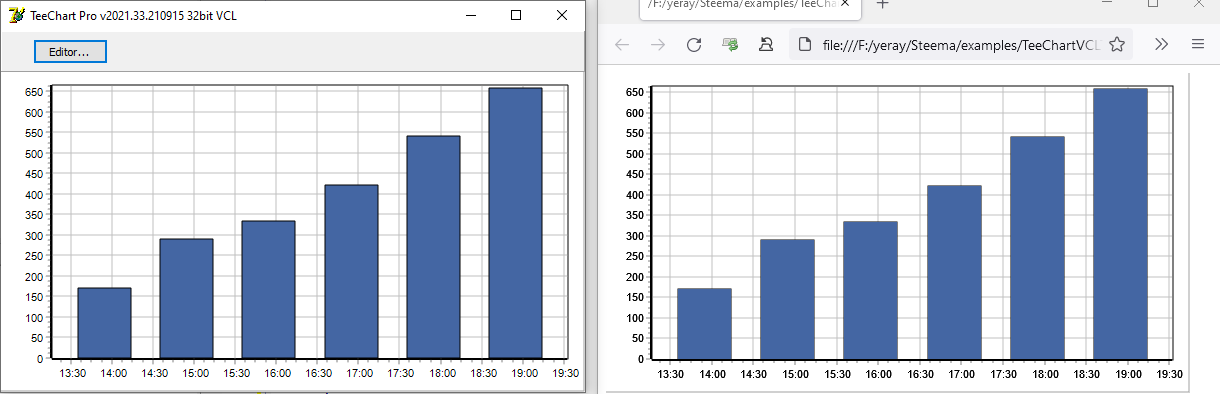This screenshot has height=394, width=1220.
Task: Click the 13:30 axis label in browser chart
Action: pyautogui.click(x=671, y=374)
